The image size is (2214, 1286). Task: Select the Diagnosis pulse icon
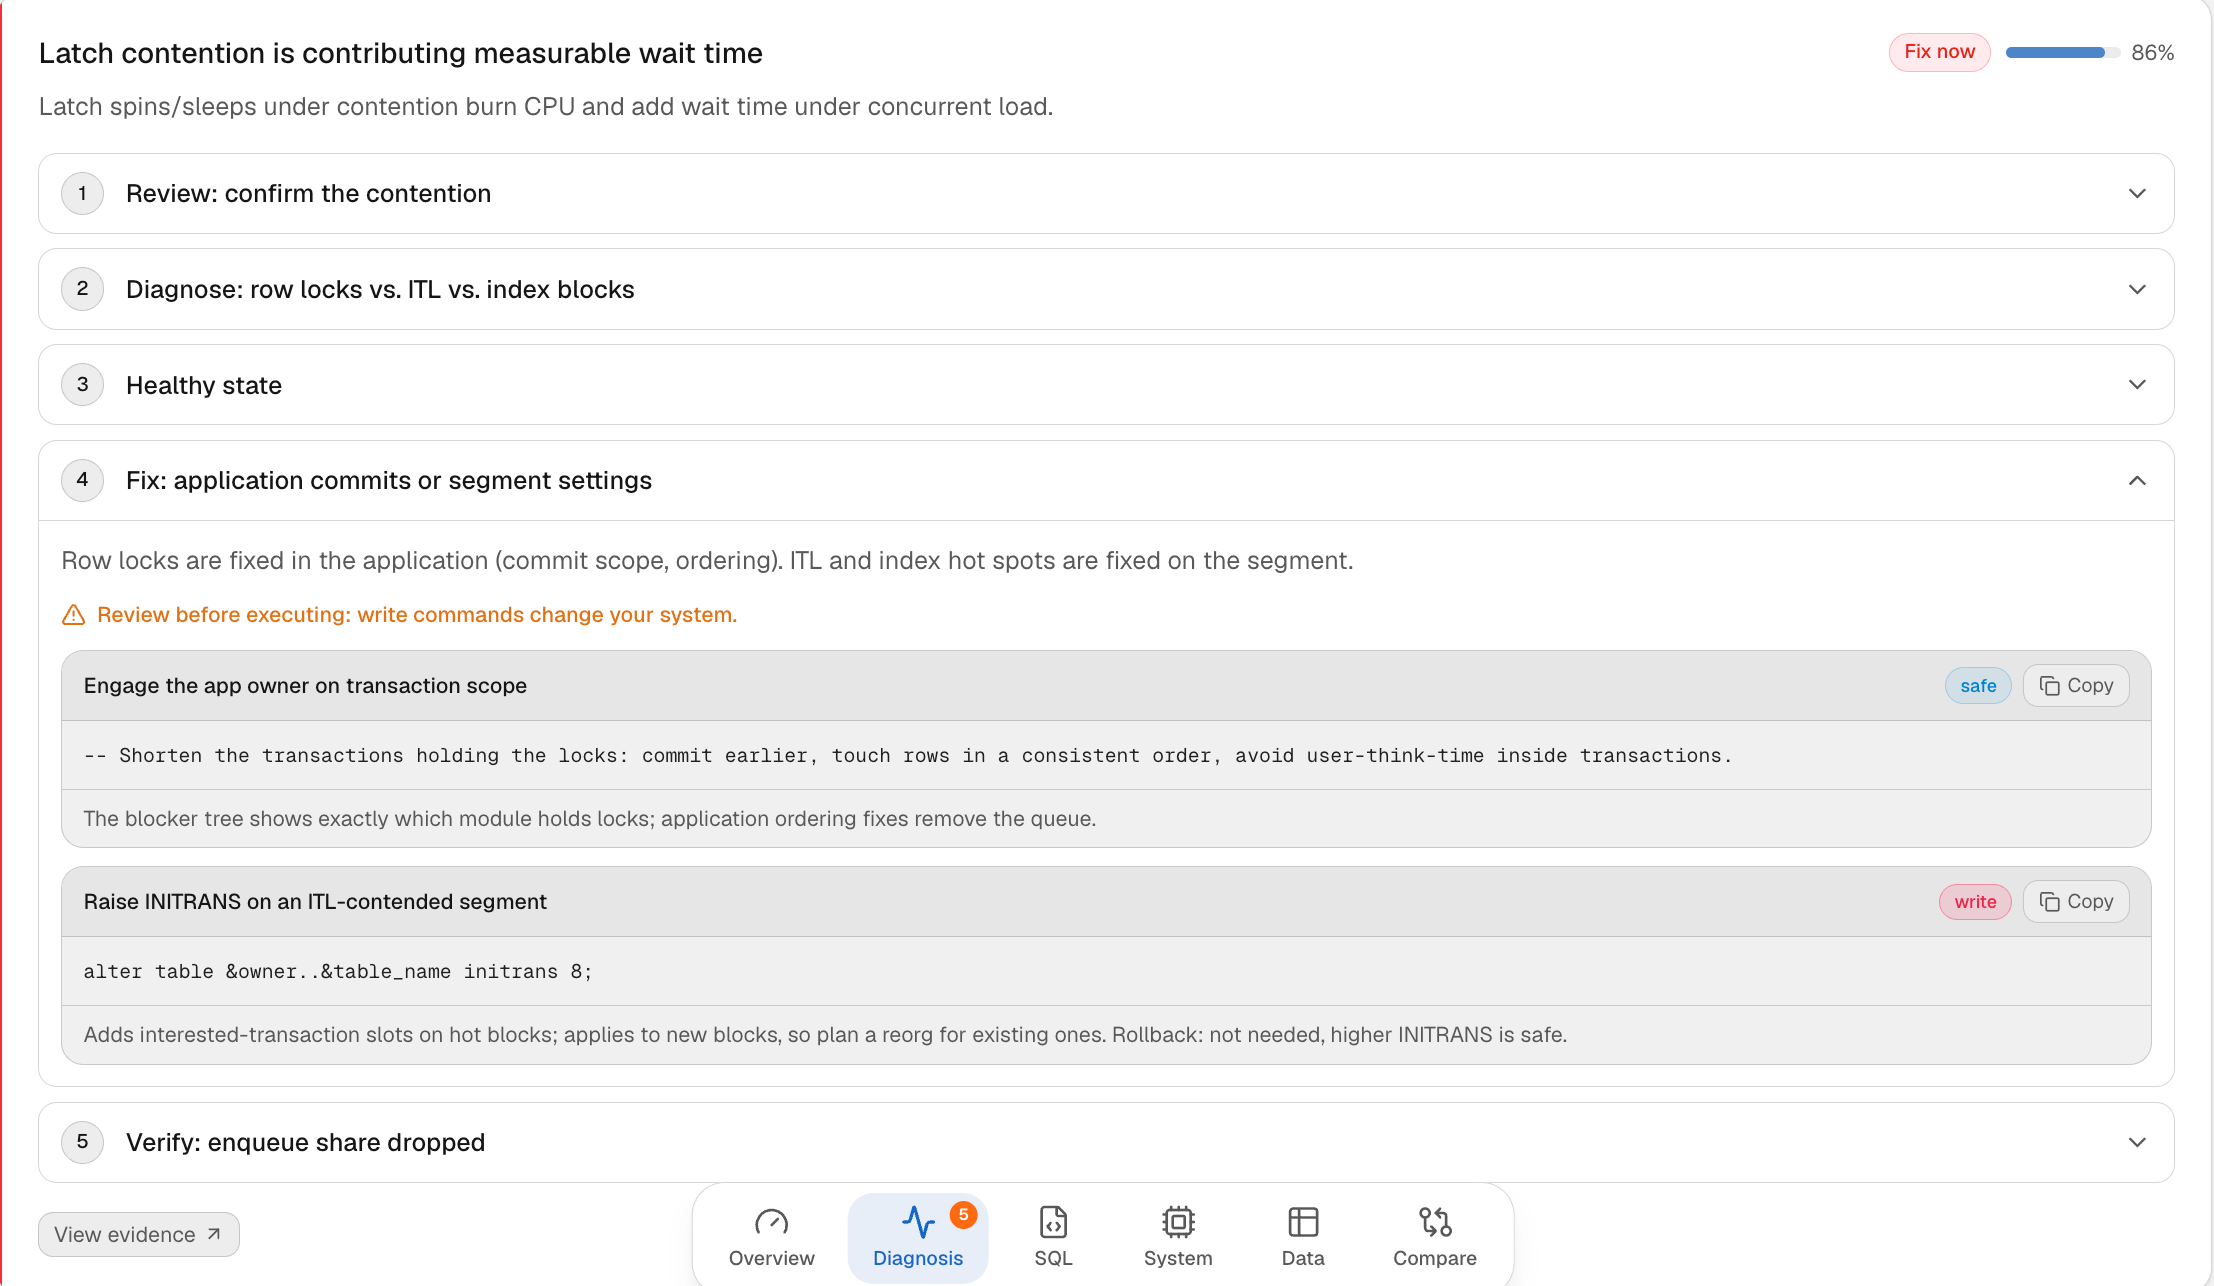tap(917, 1222)
